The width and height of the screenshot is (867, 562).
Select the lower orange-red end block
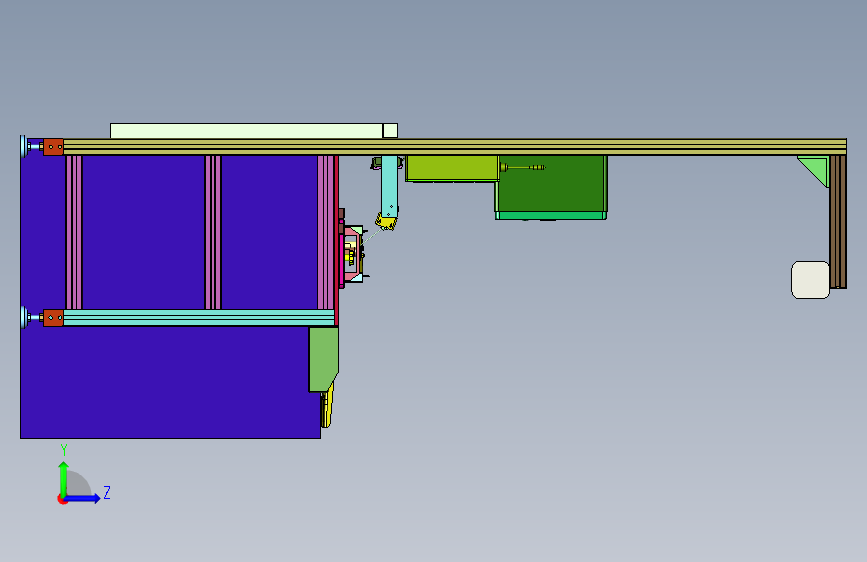coord(53,318)
